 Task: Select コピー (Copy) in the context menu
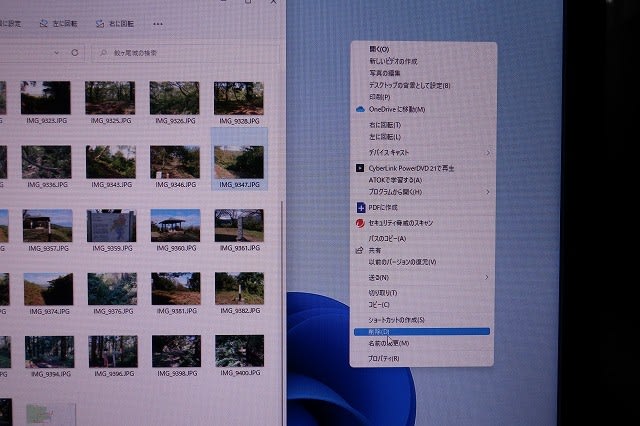click(x=380, y=304)
